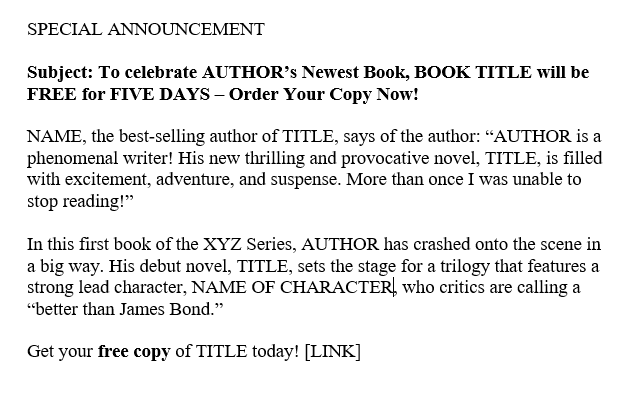Click the word Subject: in bold line

[60, 73]
